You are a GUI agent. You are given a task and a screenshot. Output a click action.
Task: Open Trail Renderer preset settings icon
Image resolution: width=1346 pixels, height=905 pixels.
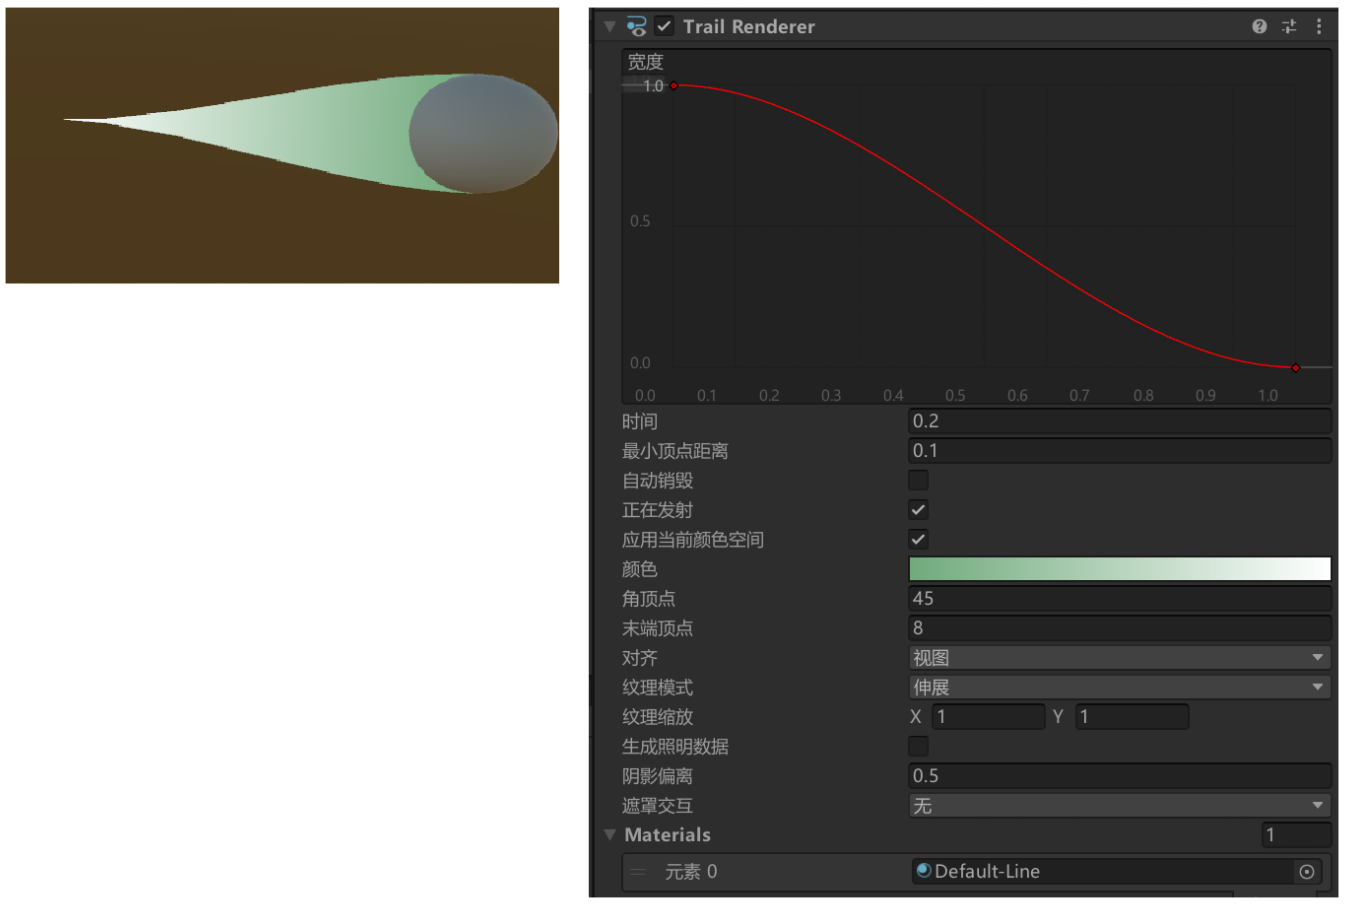pyautogui.click(x=1289, y=27)
